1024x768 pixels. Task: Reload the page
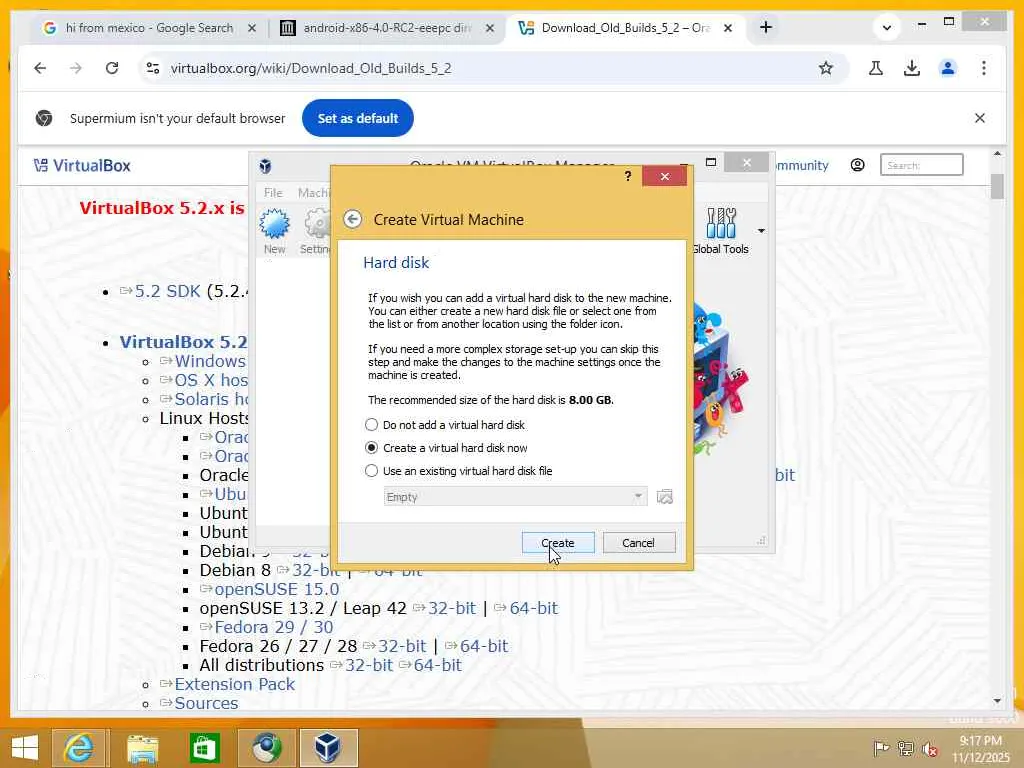[112, 68]
